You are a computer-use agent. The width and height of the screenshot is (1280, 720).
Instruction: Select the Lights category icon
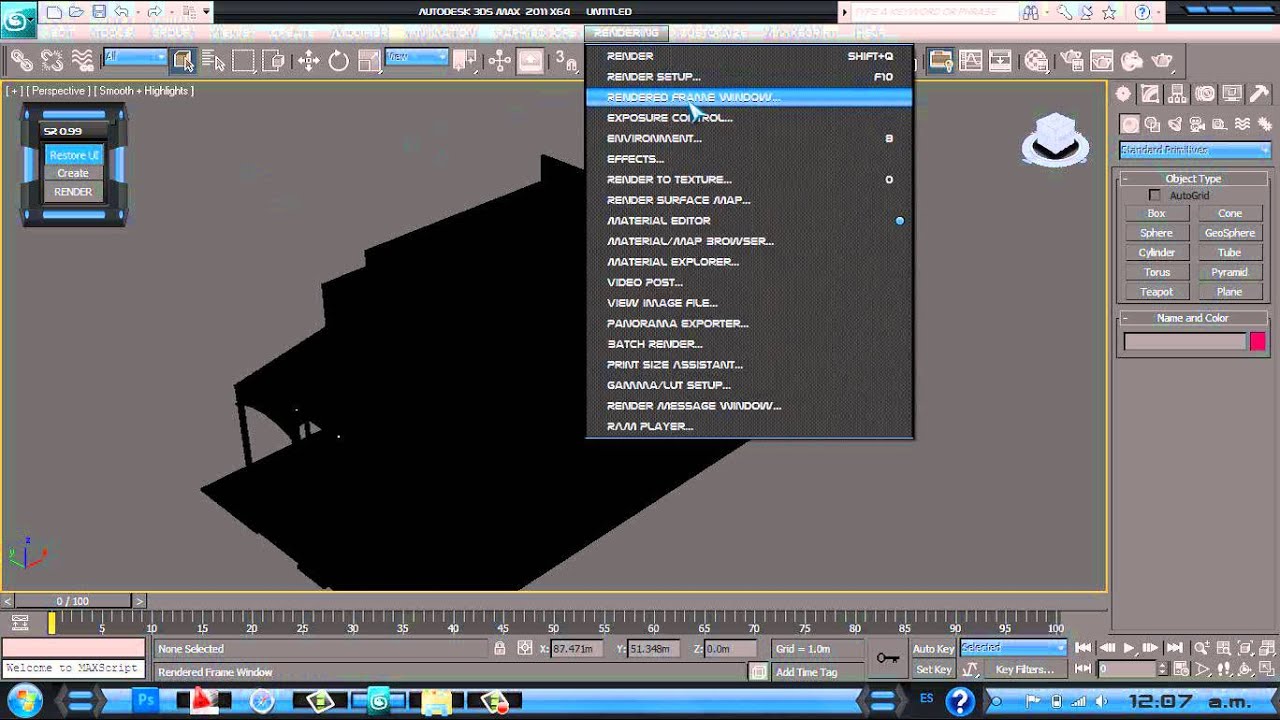[1175, 125]
